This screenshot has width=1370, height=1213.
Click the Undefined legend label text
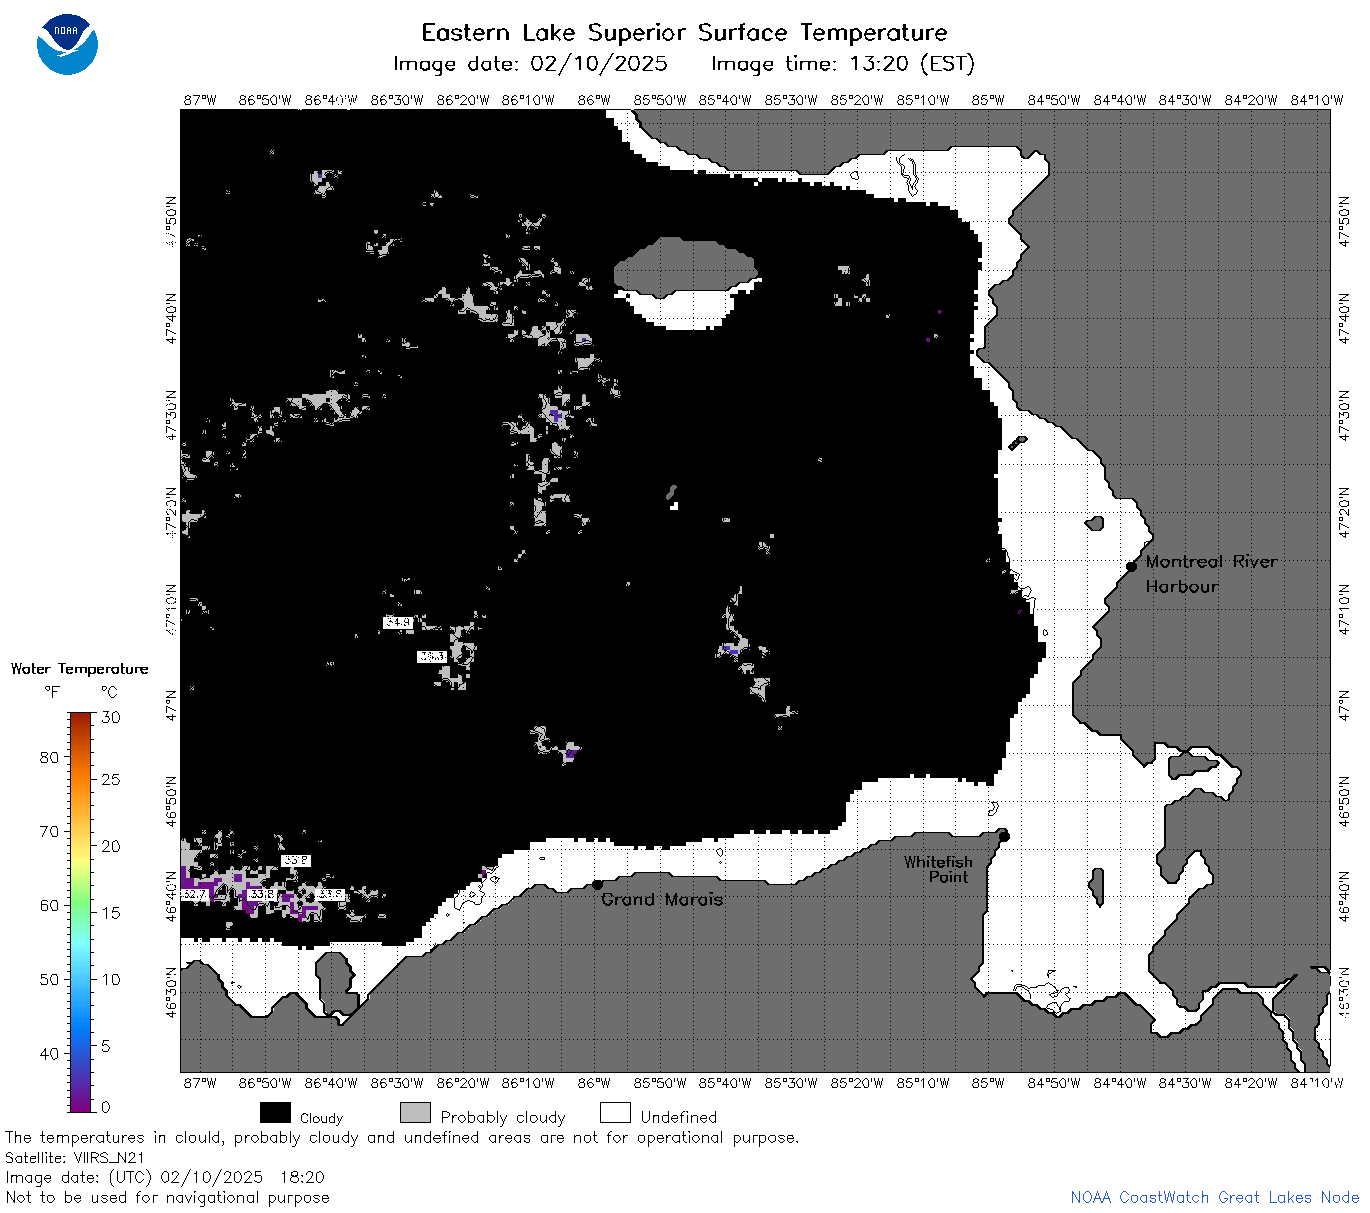pos(679,1117)
